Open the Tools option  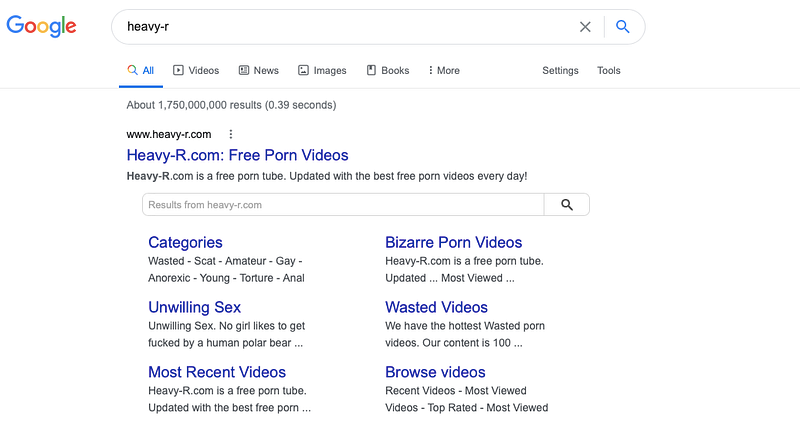pyautogui.click(x=609, y=70)
